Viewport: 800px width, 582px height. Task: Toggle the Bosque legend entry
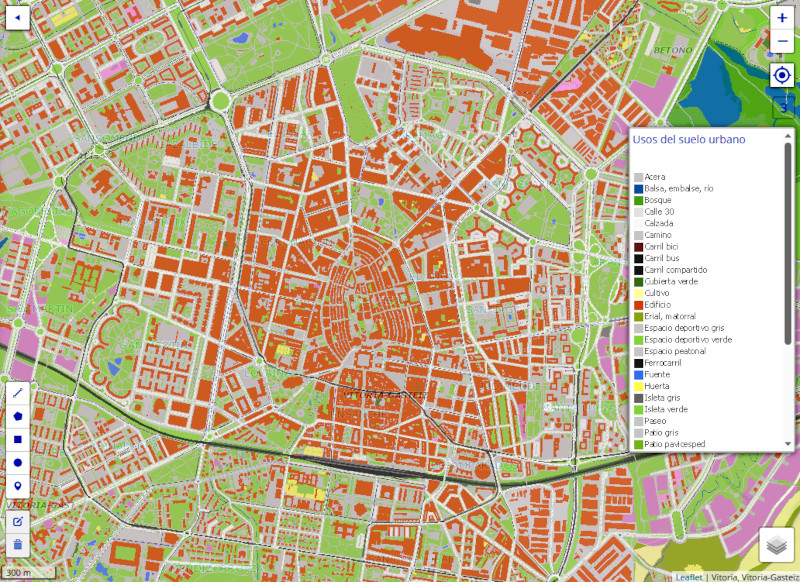coord(660,200)
